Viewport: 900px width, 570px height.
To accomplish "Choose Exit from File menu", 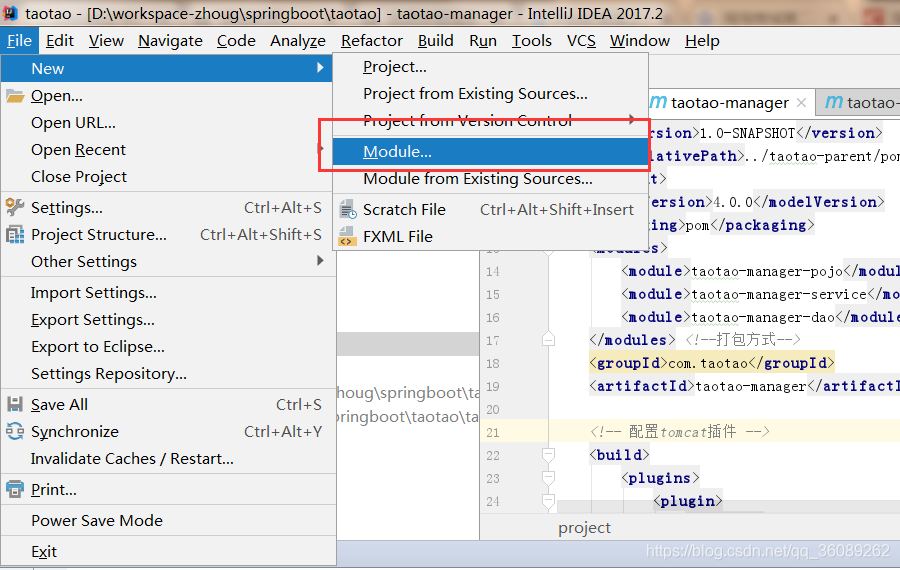I will (168, 552).
